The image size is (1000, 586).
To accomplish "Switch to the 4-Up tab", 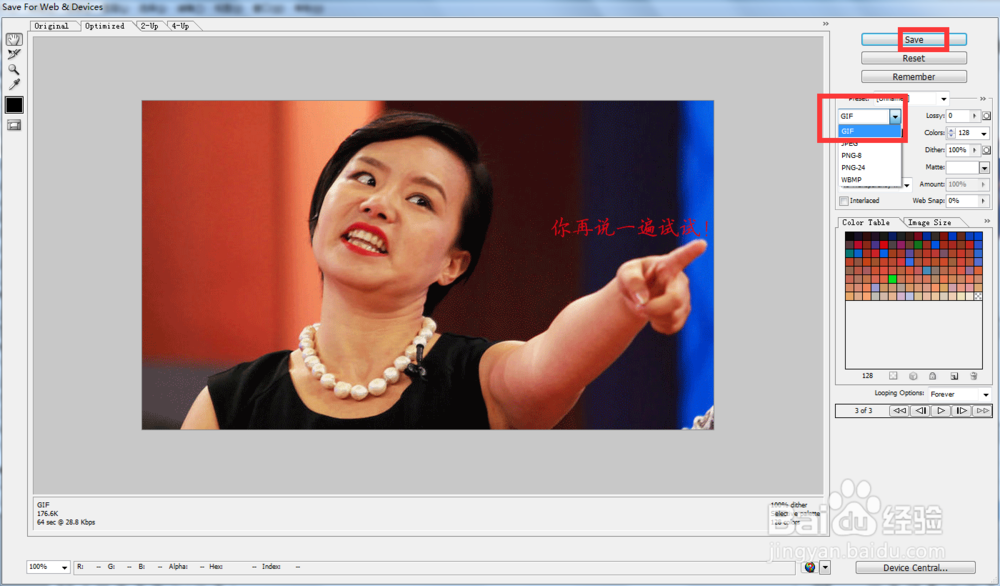I will pyautogui.click(x=180, y=26).
